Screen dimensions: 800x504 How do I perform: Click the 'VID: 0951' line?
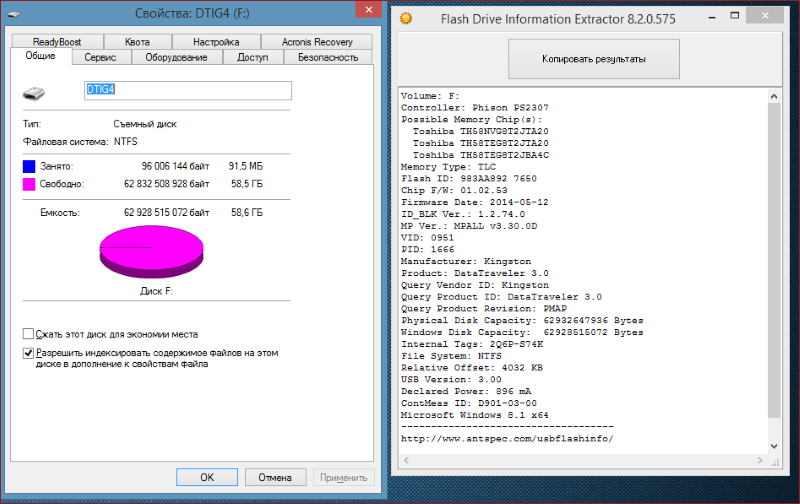(x=427, y=238)
